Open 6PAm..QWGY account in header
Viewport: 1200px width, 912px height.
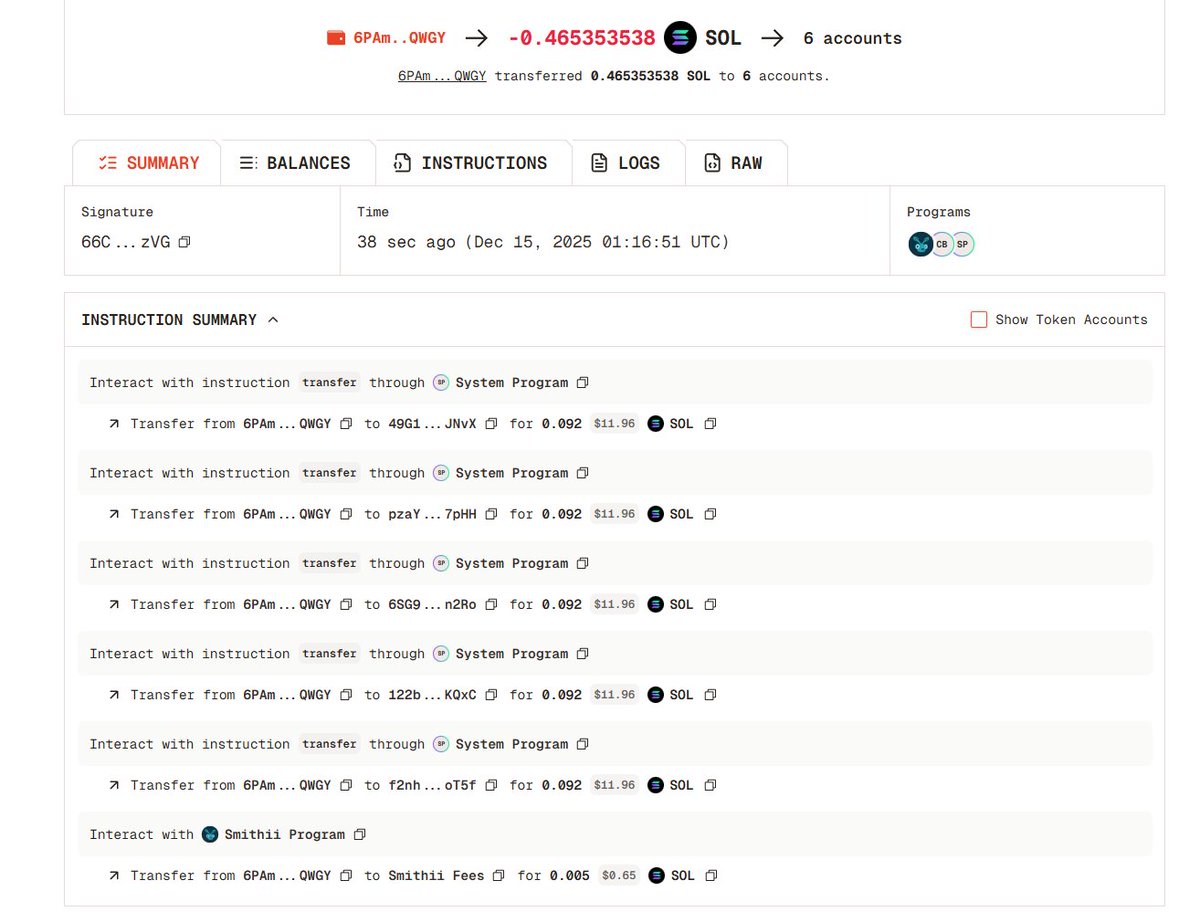pyautogui.click(x=400, y=38)
